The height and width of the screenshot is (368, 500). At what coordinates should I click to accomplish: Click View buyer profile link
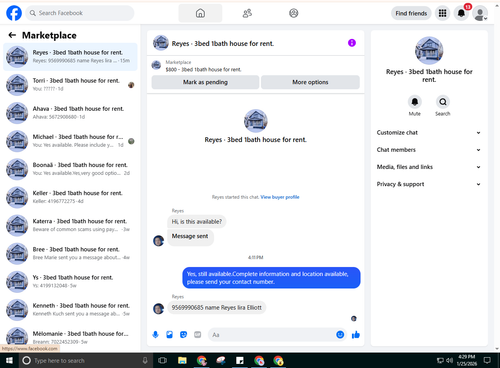[x=280, y=197]
